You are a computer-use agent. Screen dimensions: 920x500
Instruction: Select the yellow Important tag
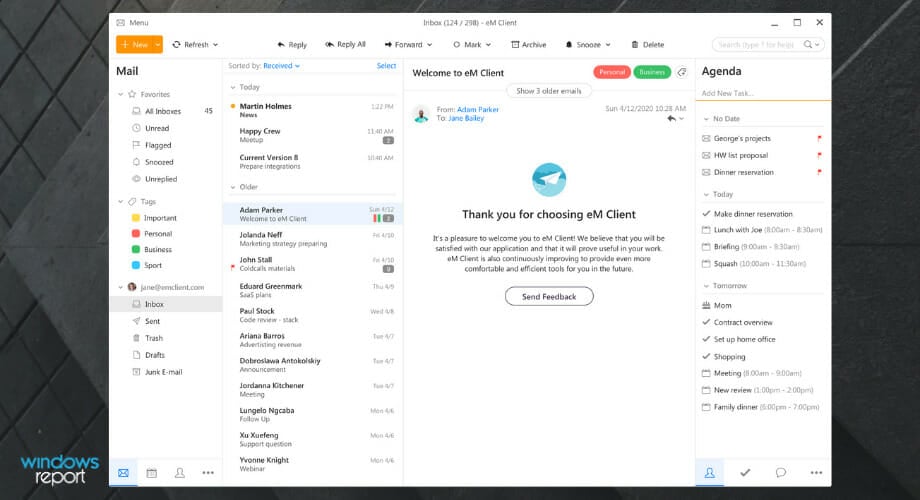coord(154,218)
